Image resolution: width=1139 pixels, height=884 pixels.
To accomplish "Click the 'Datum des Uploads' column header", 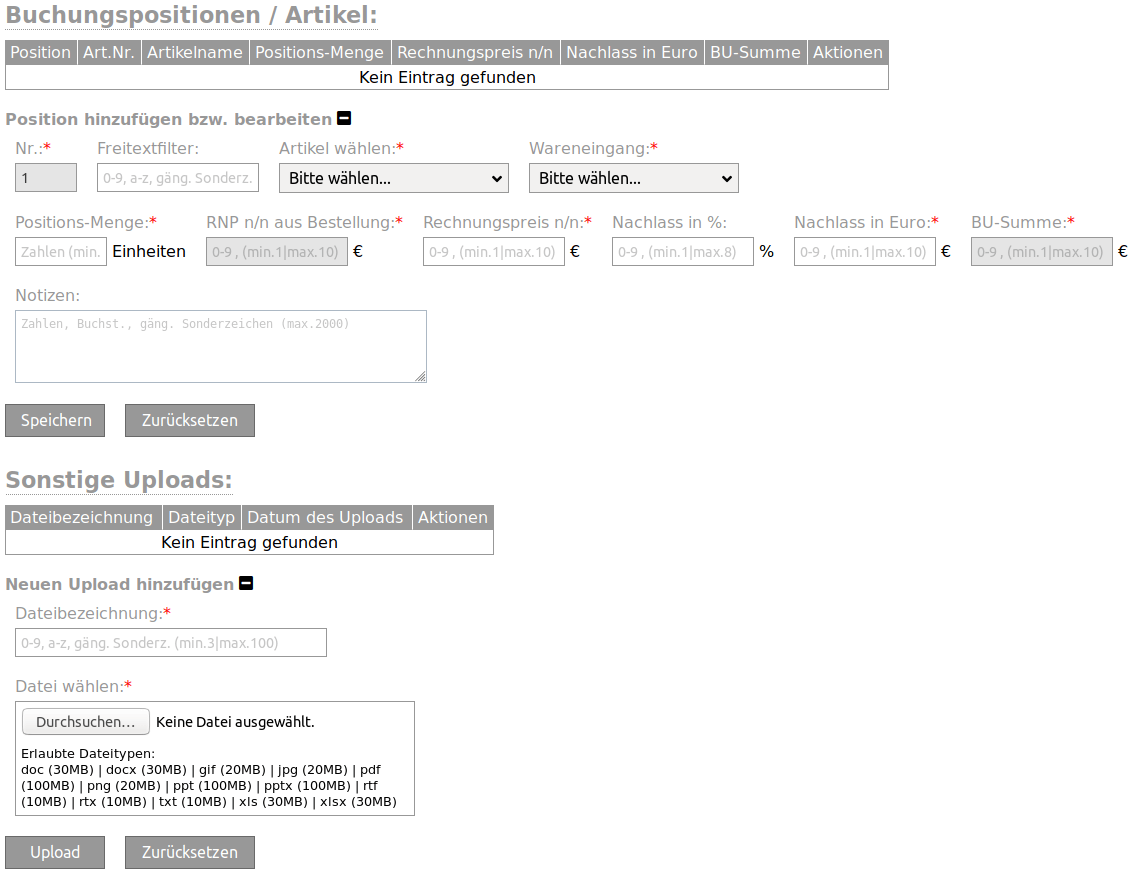I will [x=325, y=517].
